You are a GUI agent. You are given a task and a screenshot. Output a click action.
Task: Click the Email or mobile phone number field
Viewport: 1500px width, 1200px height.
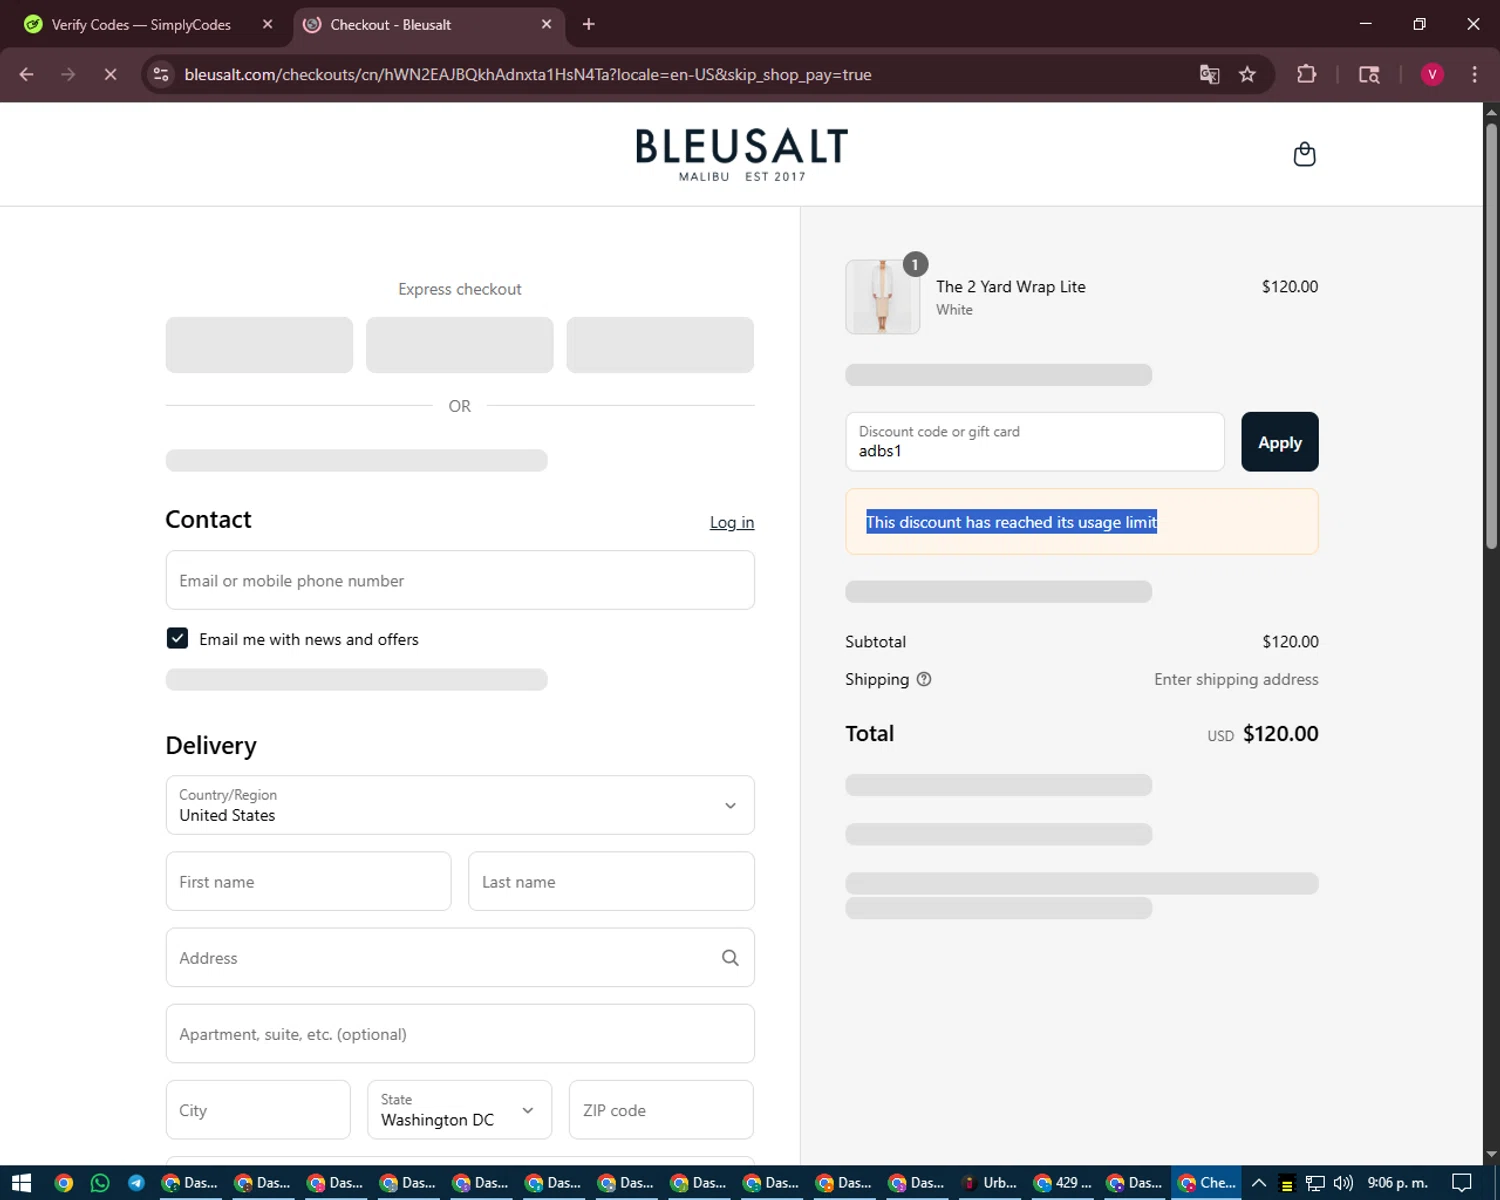click(x=460, y=580)
